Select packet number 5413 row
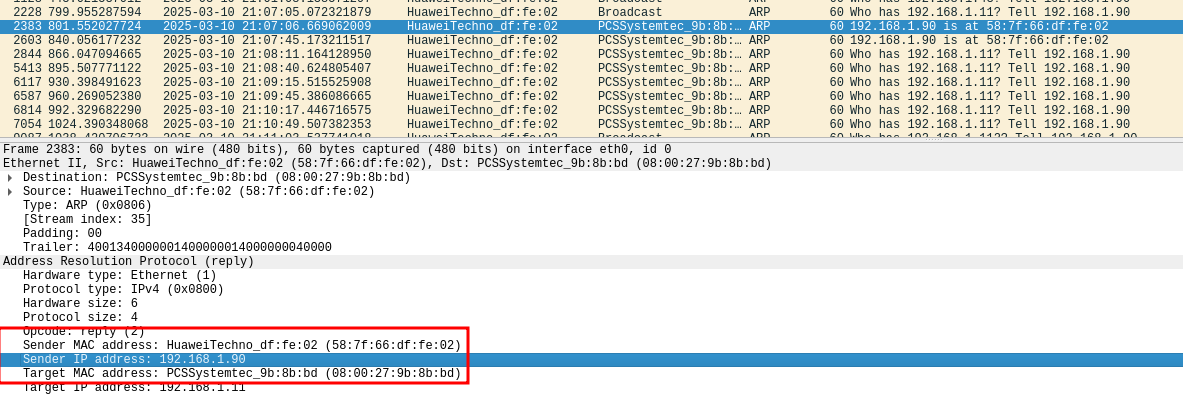This screenshot has width=1183, height=414. point(400,69)
